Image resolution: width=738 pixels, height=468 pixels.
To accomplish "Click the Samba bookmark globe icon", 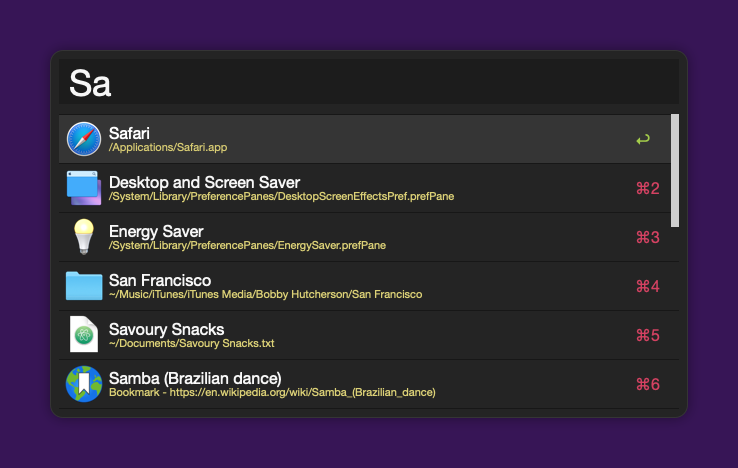I will pyautogui.click(x=84, y=384).
